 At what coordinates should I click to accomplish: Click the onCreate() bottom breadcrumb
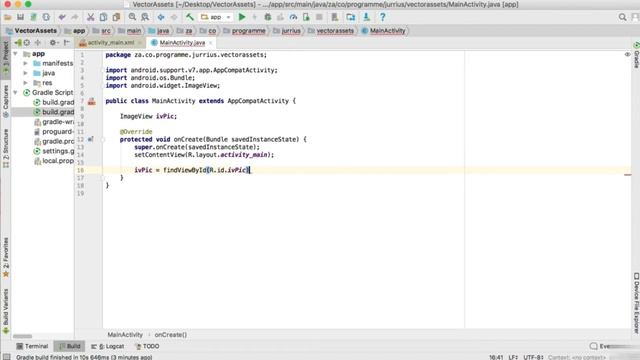[171, 335]
